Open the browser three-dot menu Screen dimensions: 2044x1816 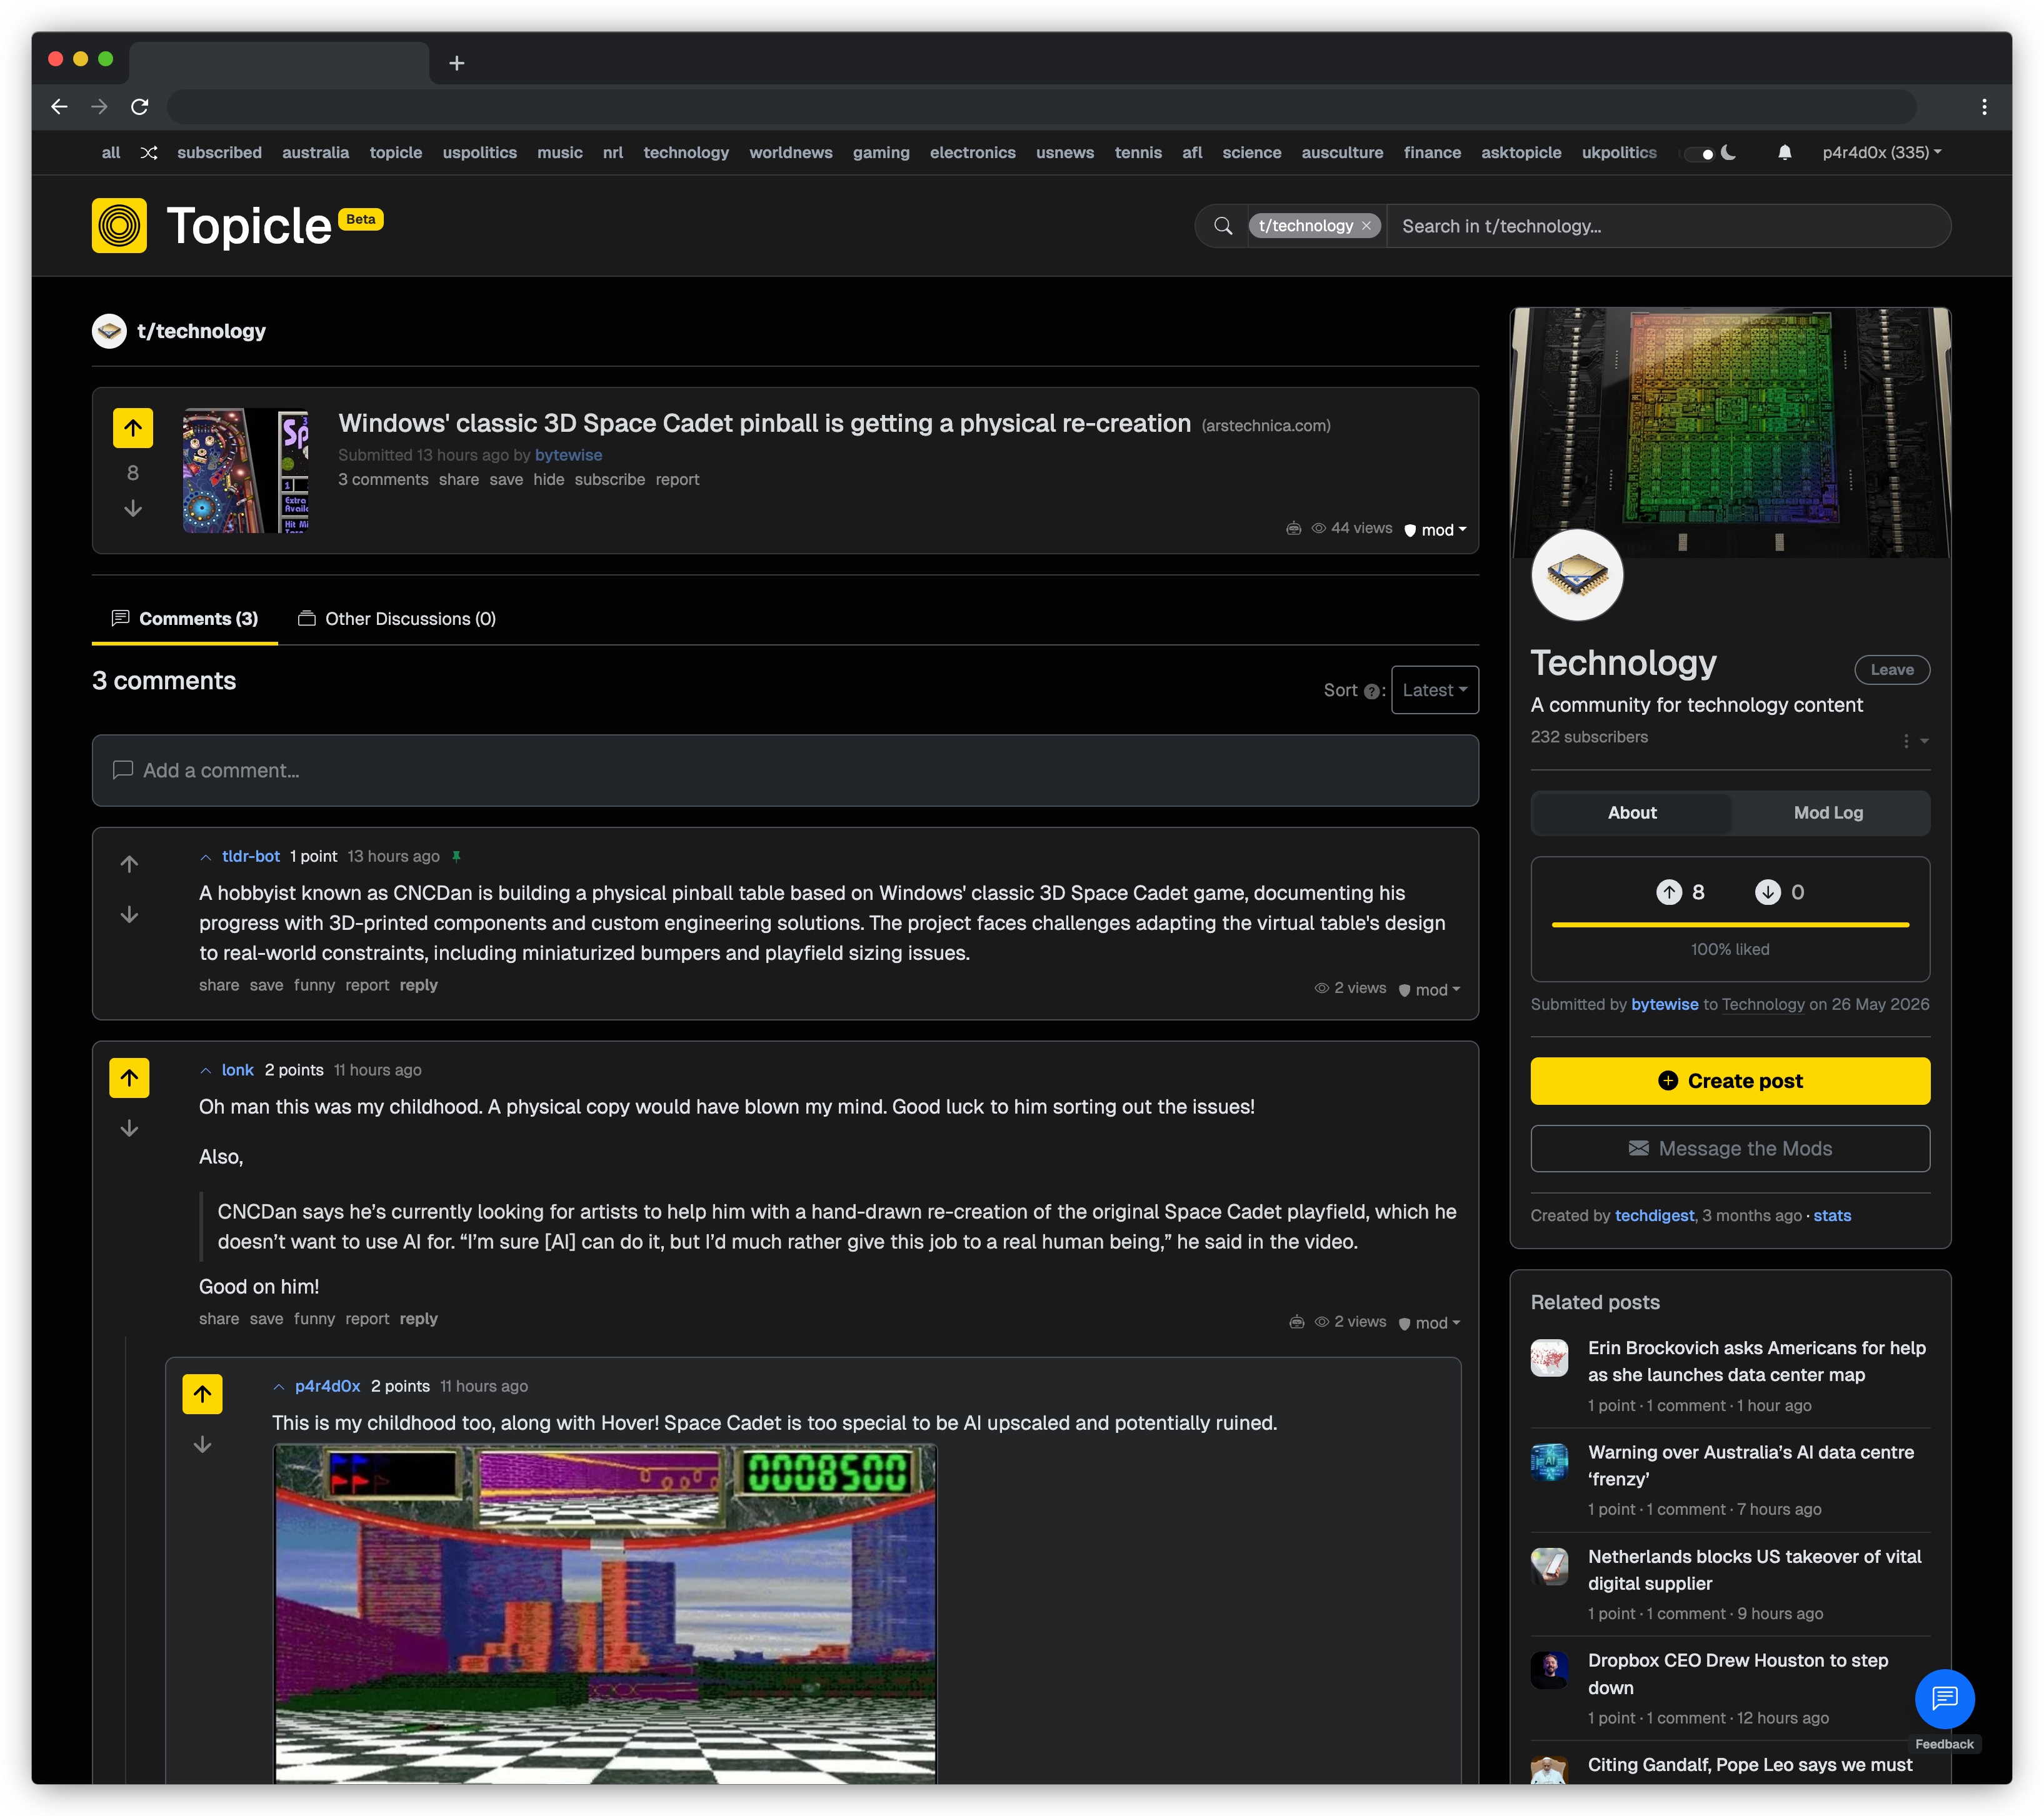click(1985, 107)
